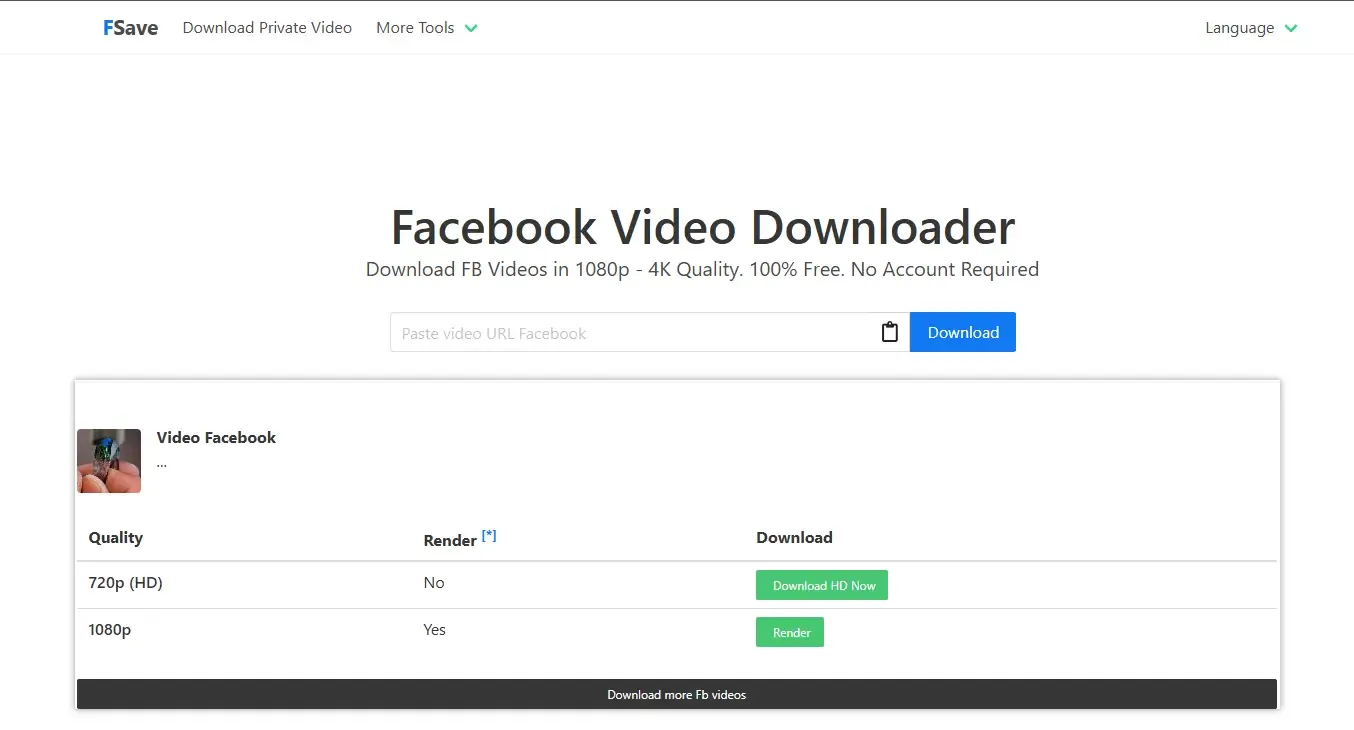Expand the More Tools chevron arrow
Viewport: 1354px width, 730px height.
tap(471, 29)
